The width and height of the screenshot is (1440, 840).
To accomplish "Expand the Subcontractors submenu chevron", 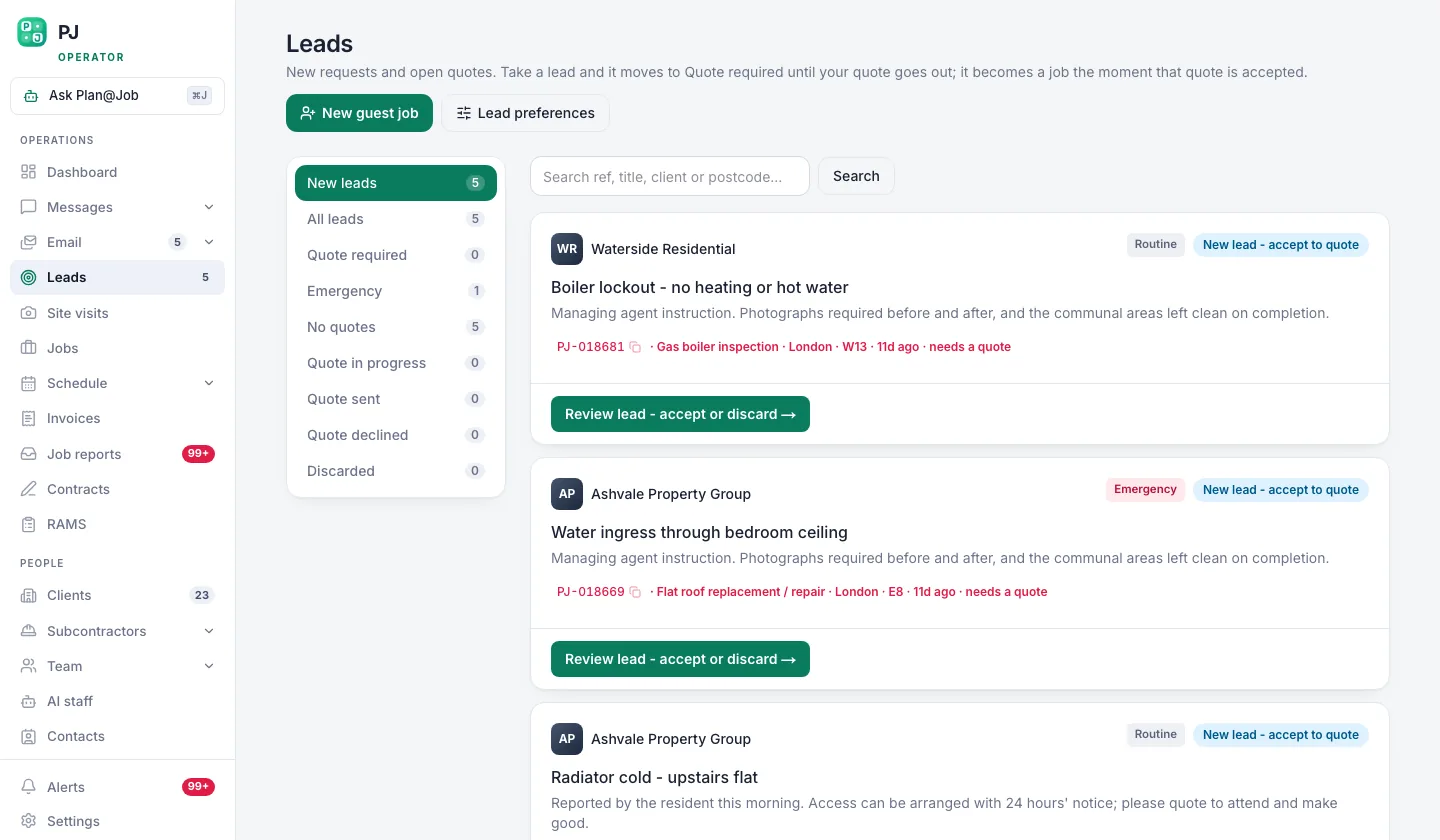I will pos(209,631).
